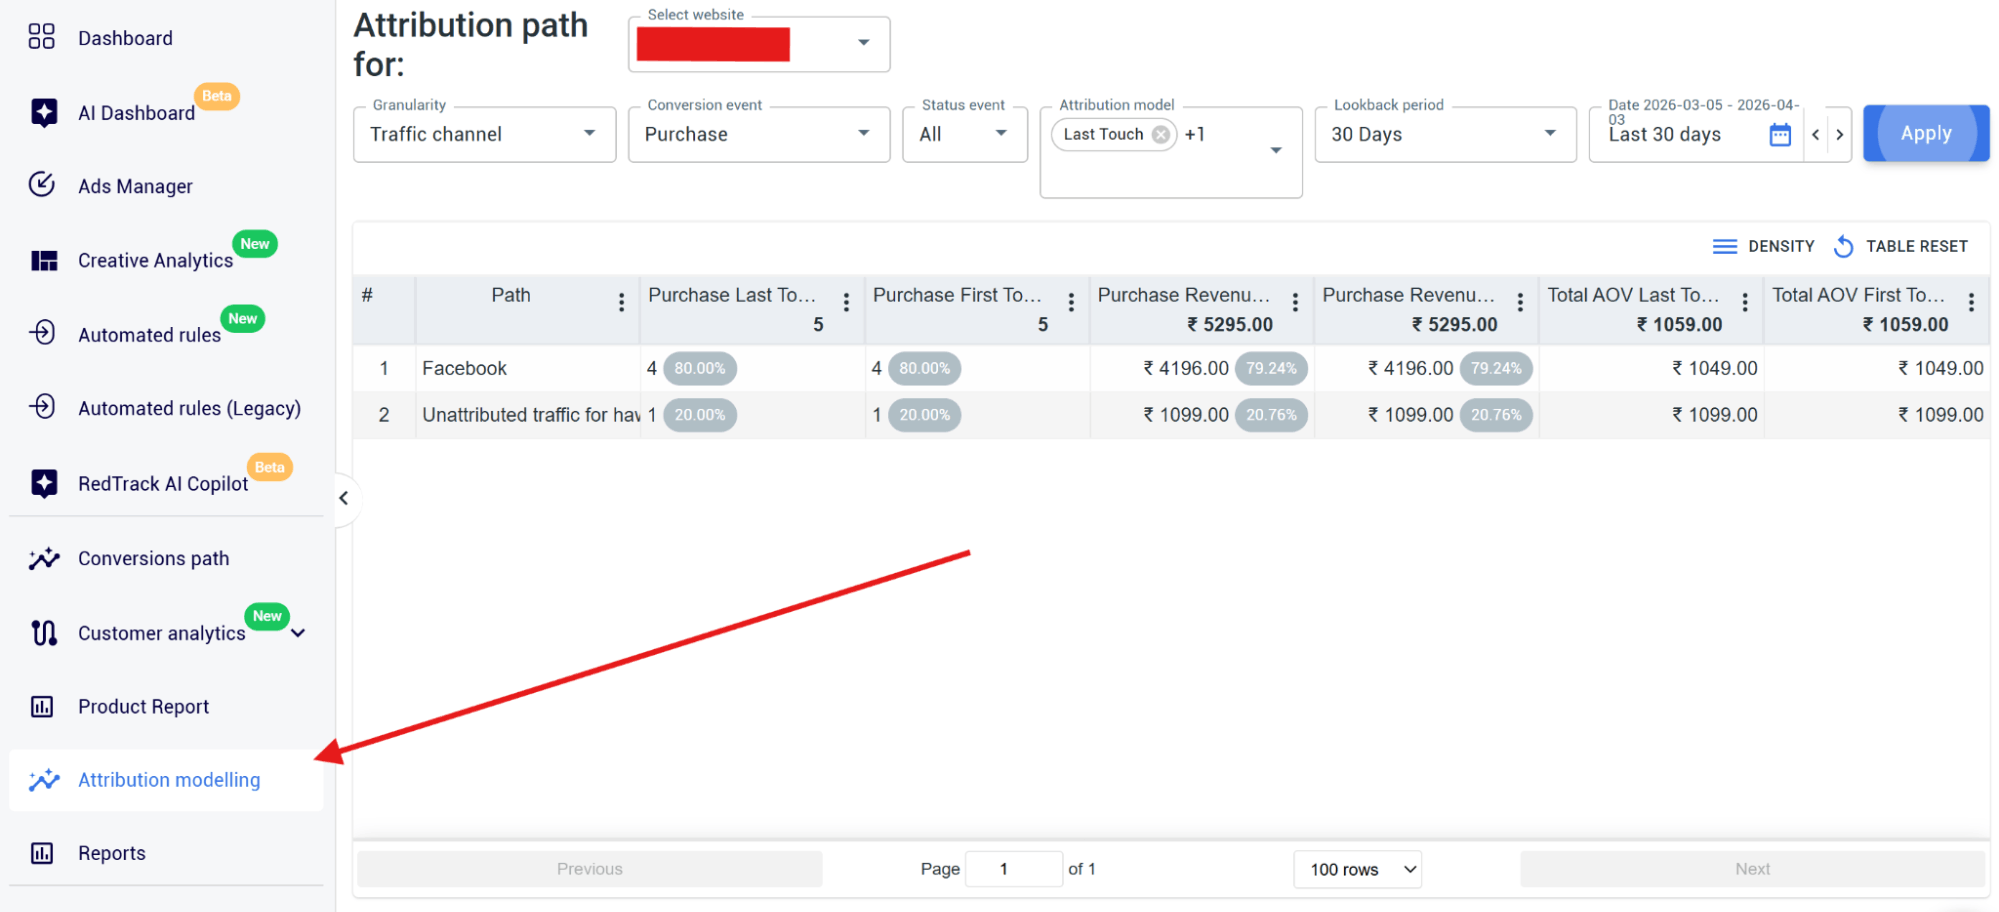Open first Purchase Revenue column menu

(1295, 302)
